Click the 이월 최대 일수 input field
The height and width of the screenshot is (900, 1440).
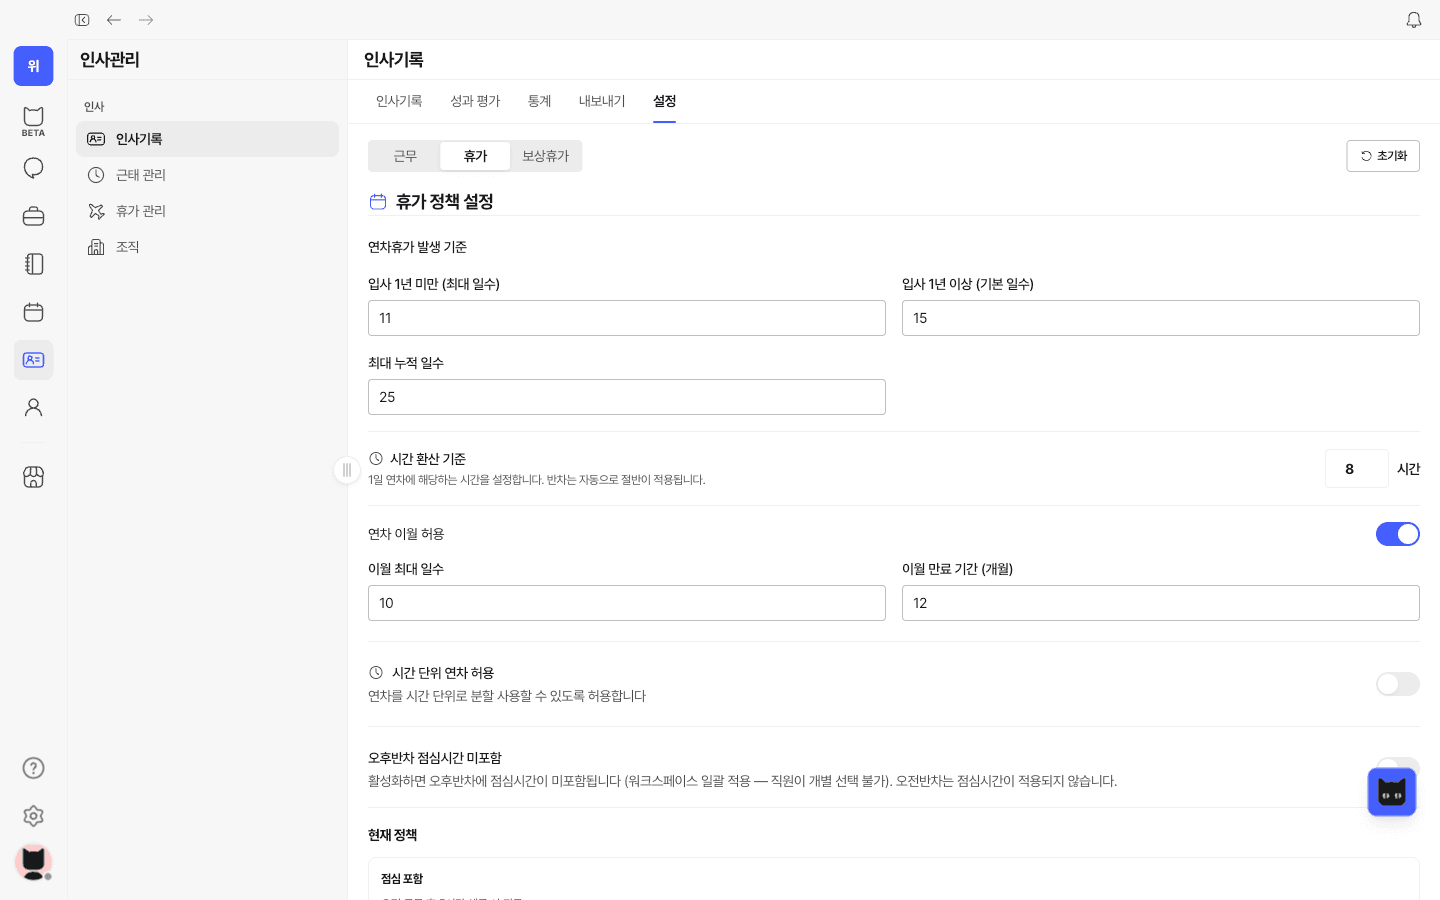point(627,603)
